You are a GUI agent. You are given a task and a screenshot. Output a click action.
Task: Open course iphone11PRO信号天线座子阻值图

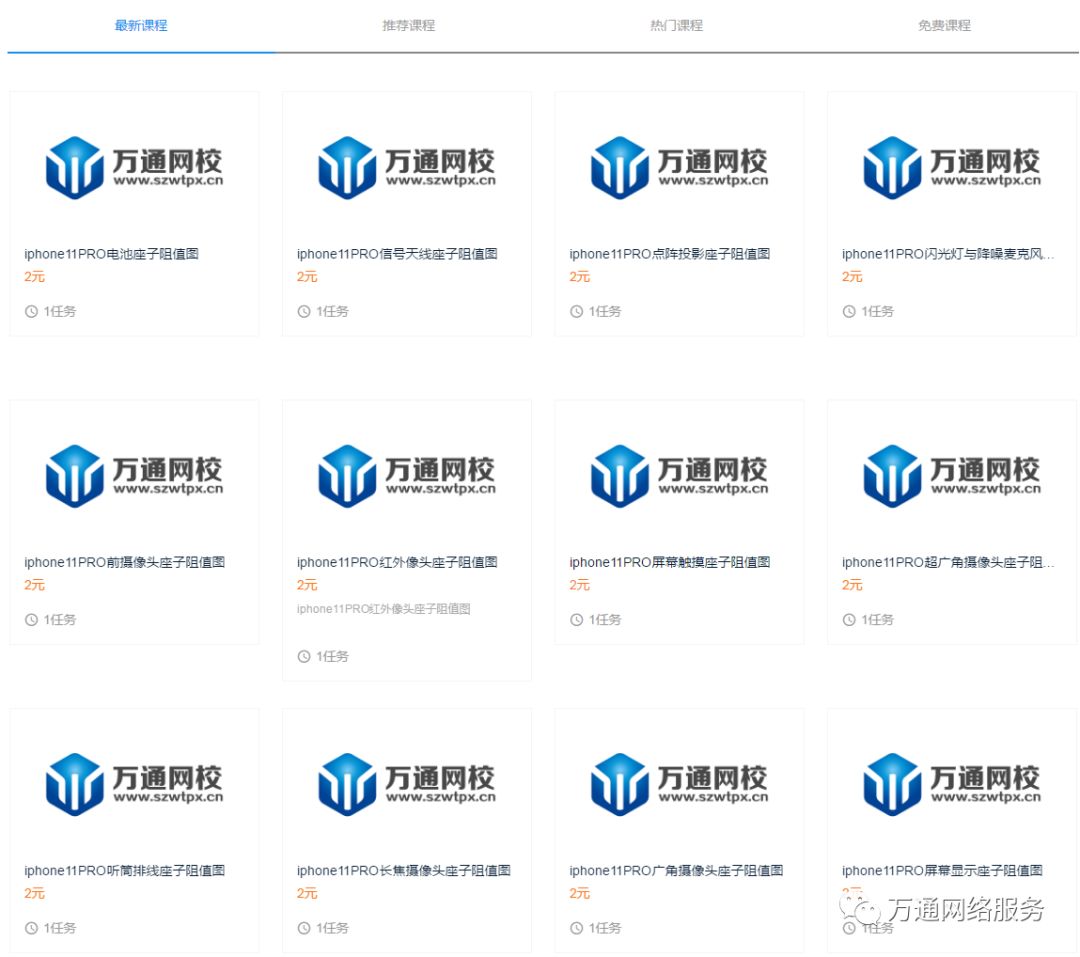(397, 254)
